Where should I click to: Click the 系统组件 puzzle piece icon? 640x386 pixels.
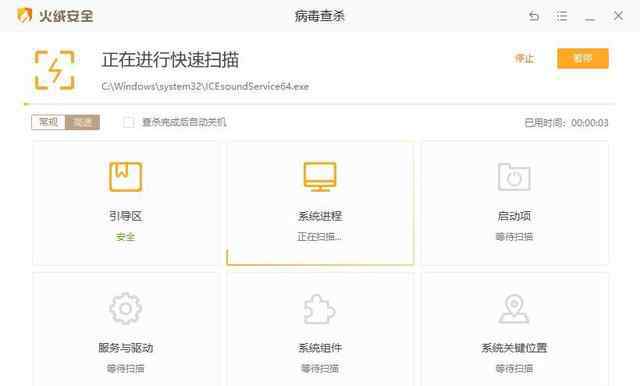320,309
